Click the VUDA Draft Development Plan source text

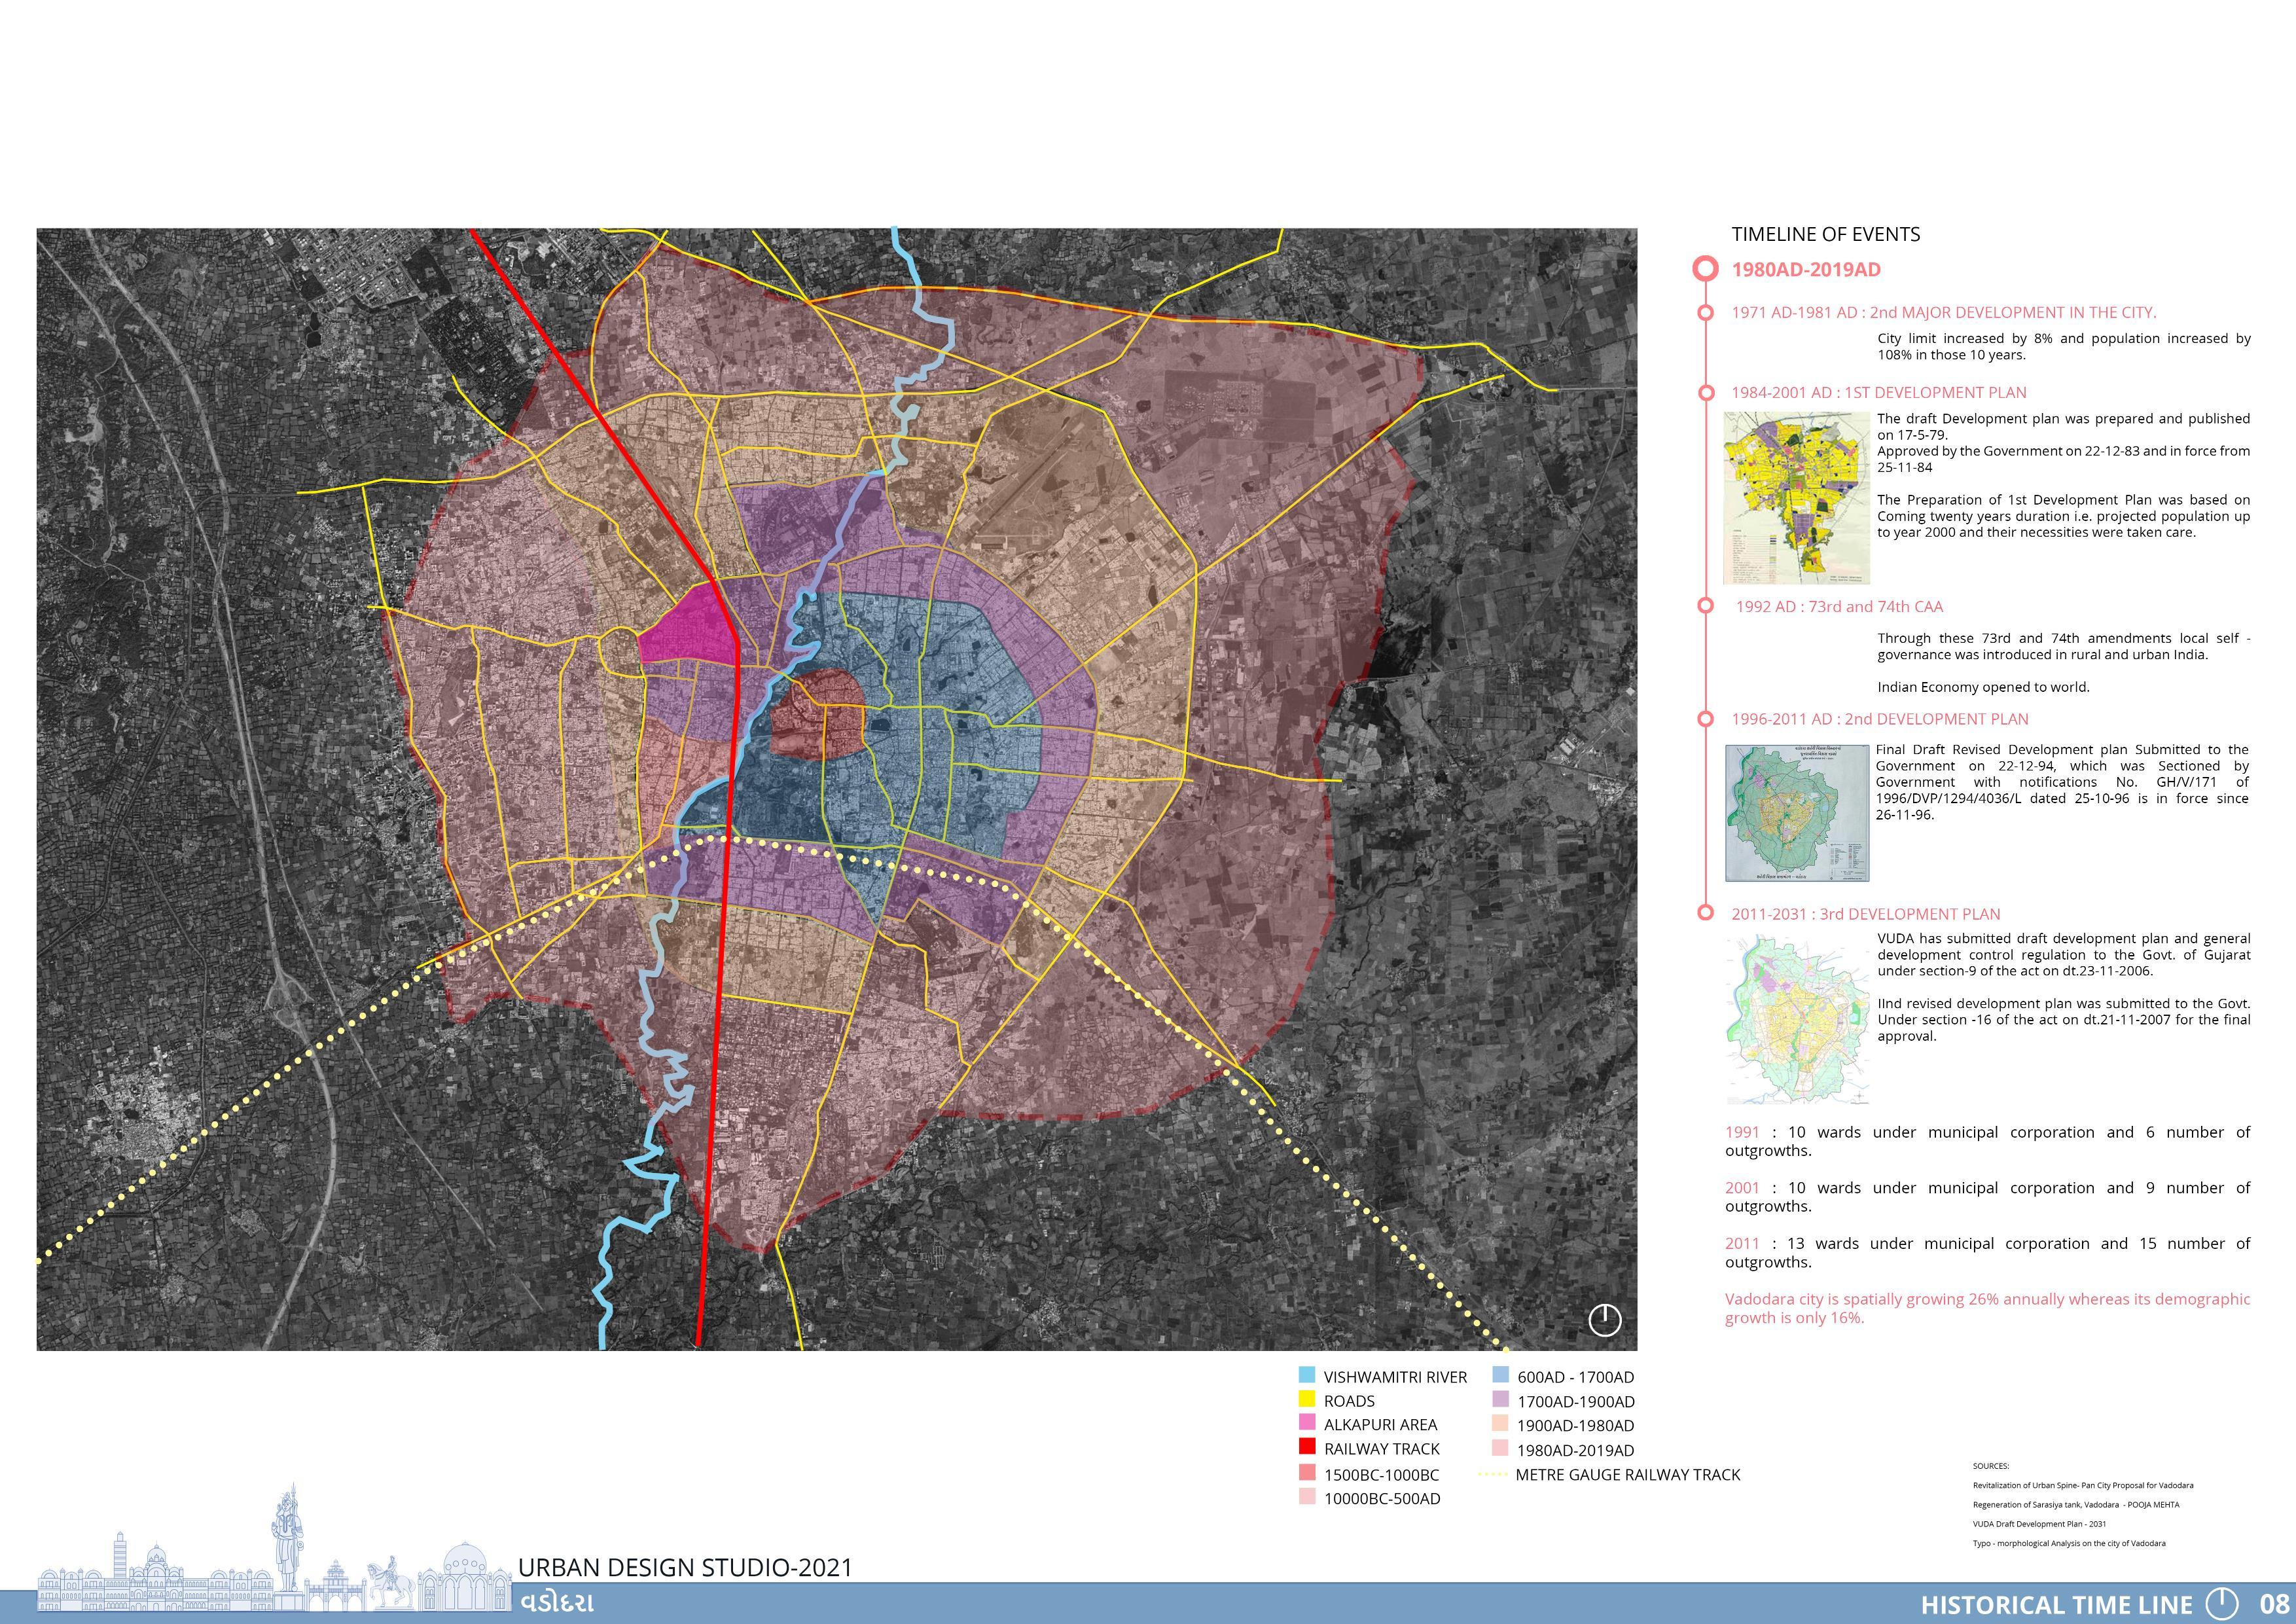coord(2039,1524)
